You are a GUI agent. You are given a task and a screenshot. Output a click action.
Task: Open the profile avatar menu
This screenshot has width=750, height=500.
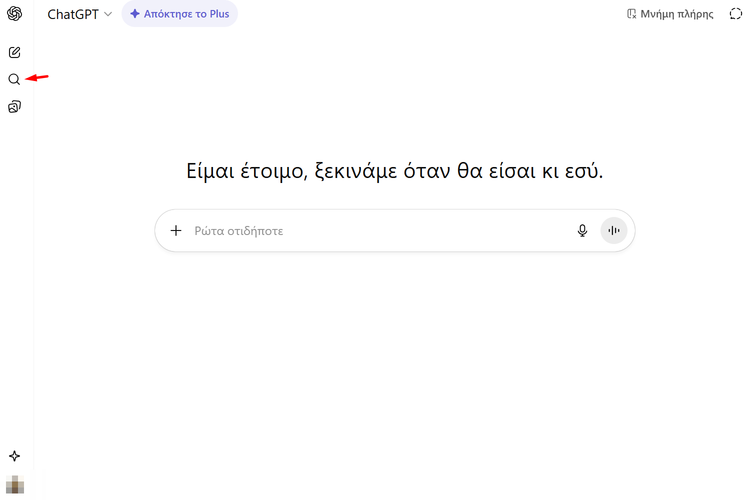pos(14,484)
